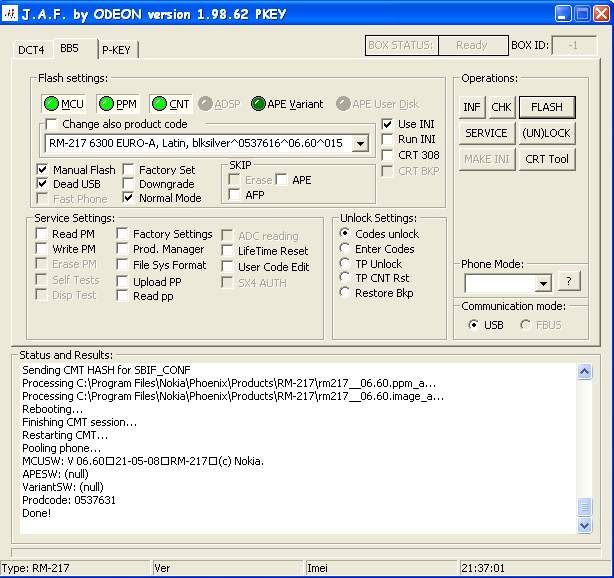Click the results log scrollbar thumb
Screen dimensions: 614x578
coord(584,507)
